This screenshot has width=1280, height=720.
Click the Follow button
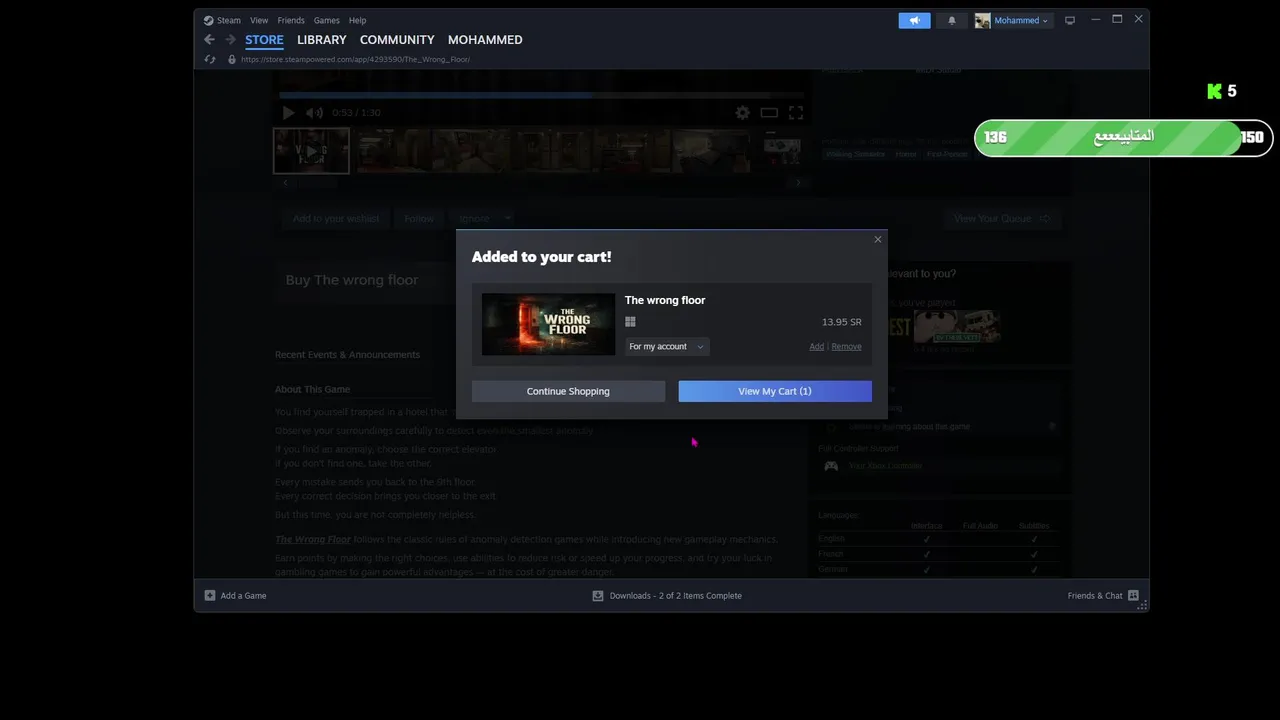pos(419,218)
